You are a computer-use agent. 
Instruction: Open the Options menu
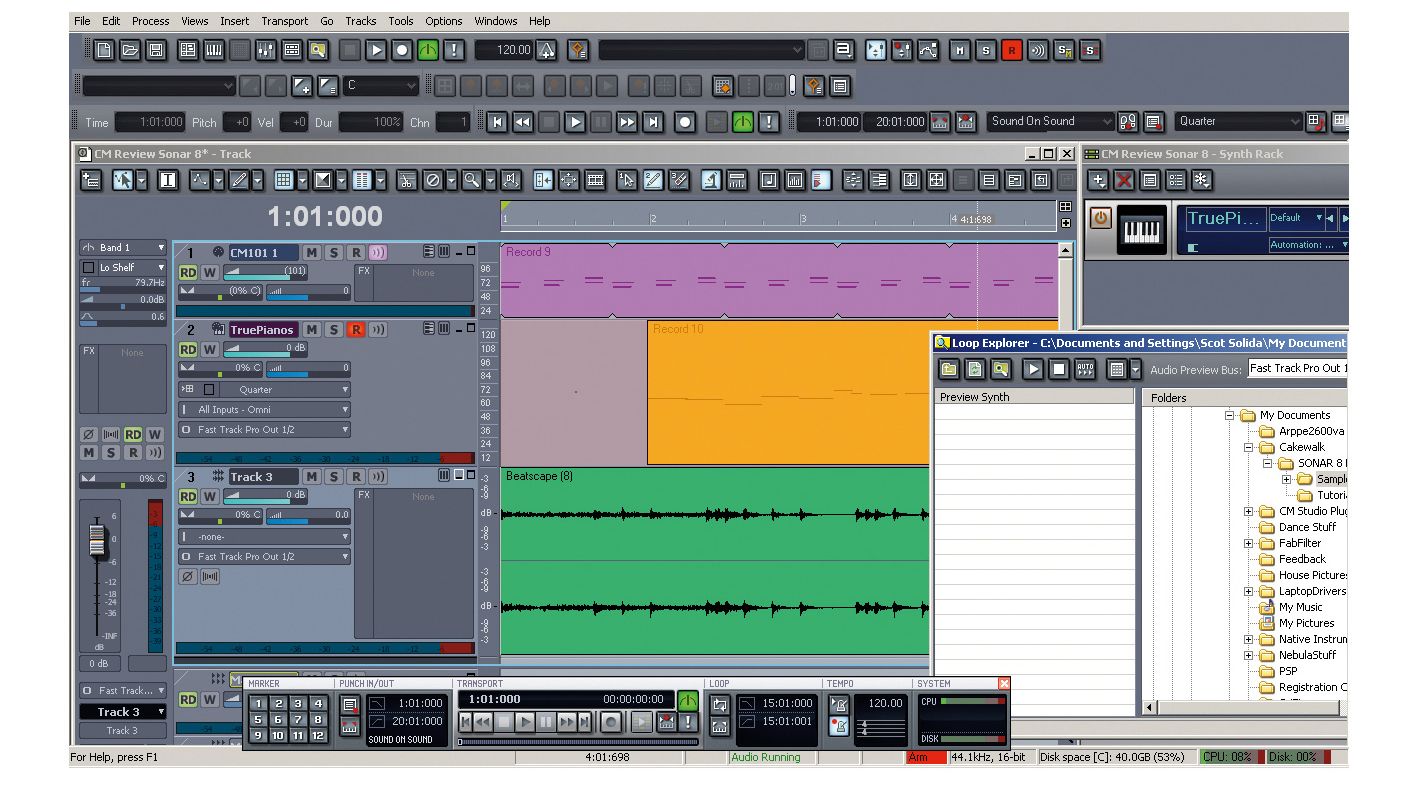click(x=443, y=21)
